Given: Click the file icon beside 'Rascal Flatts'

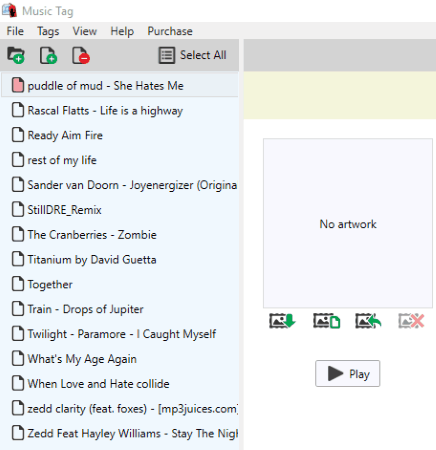Looking at the screenshot, I should tap(18, 110).
